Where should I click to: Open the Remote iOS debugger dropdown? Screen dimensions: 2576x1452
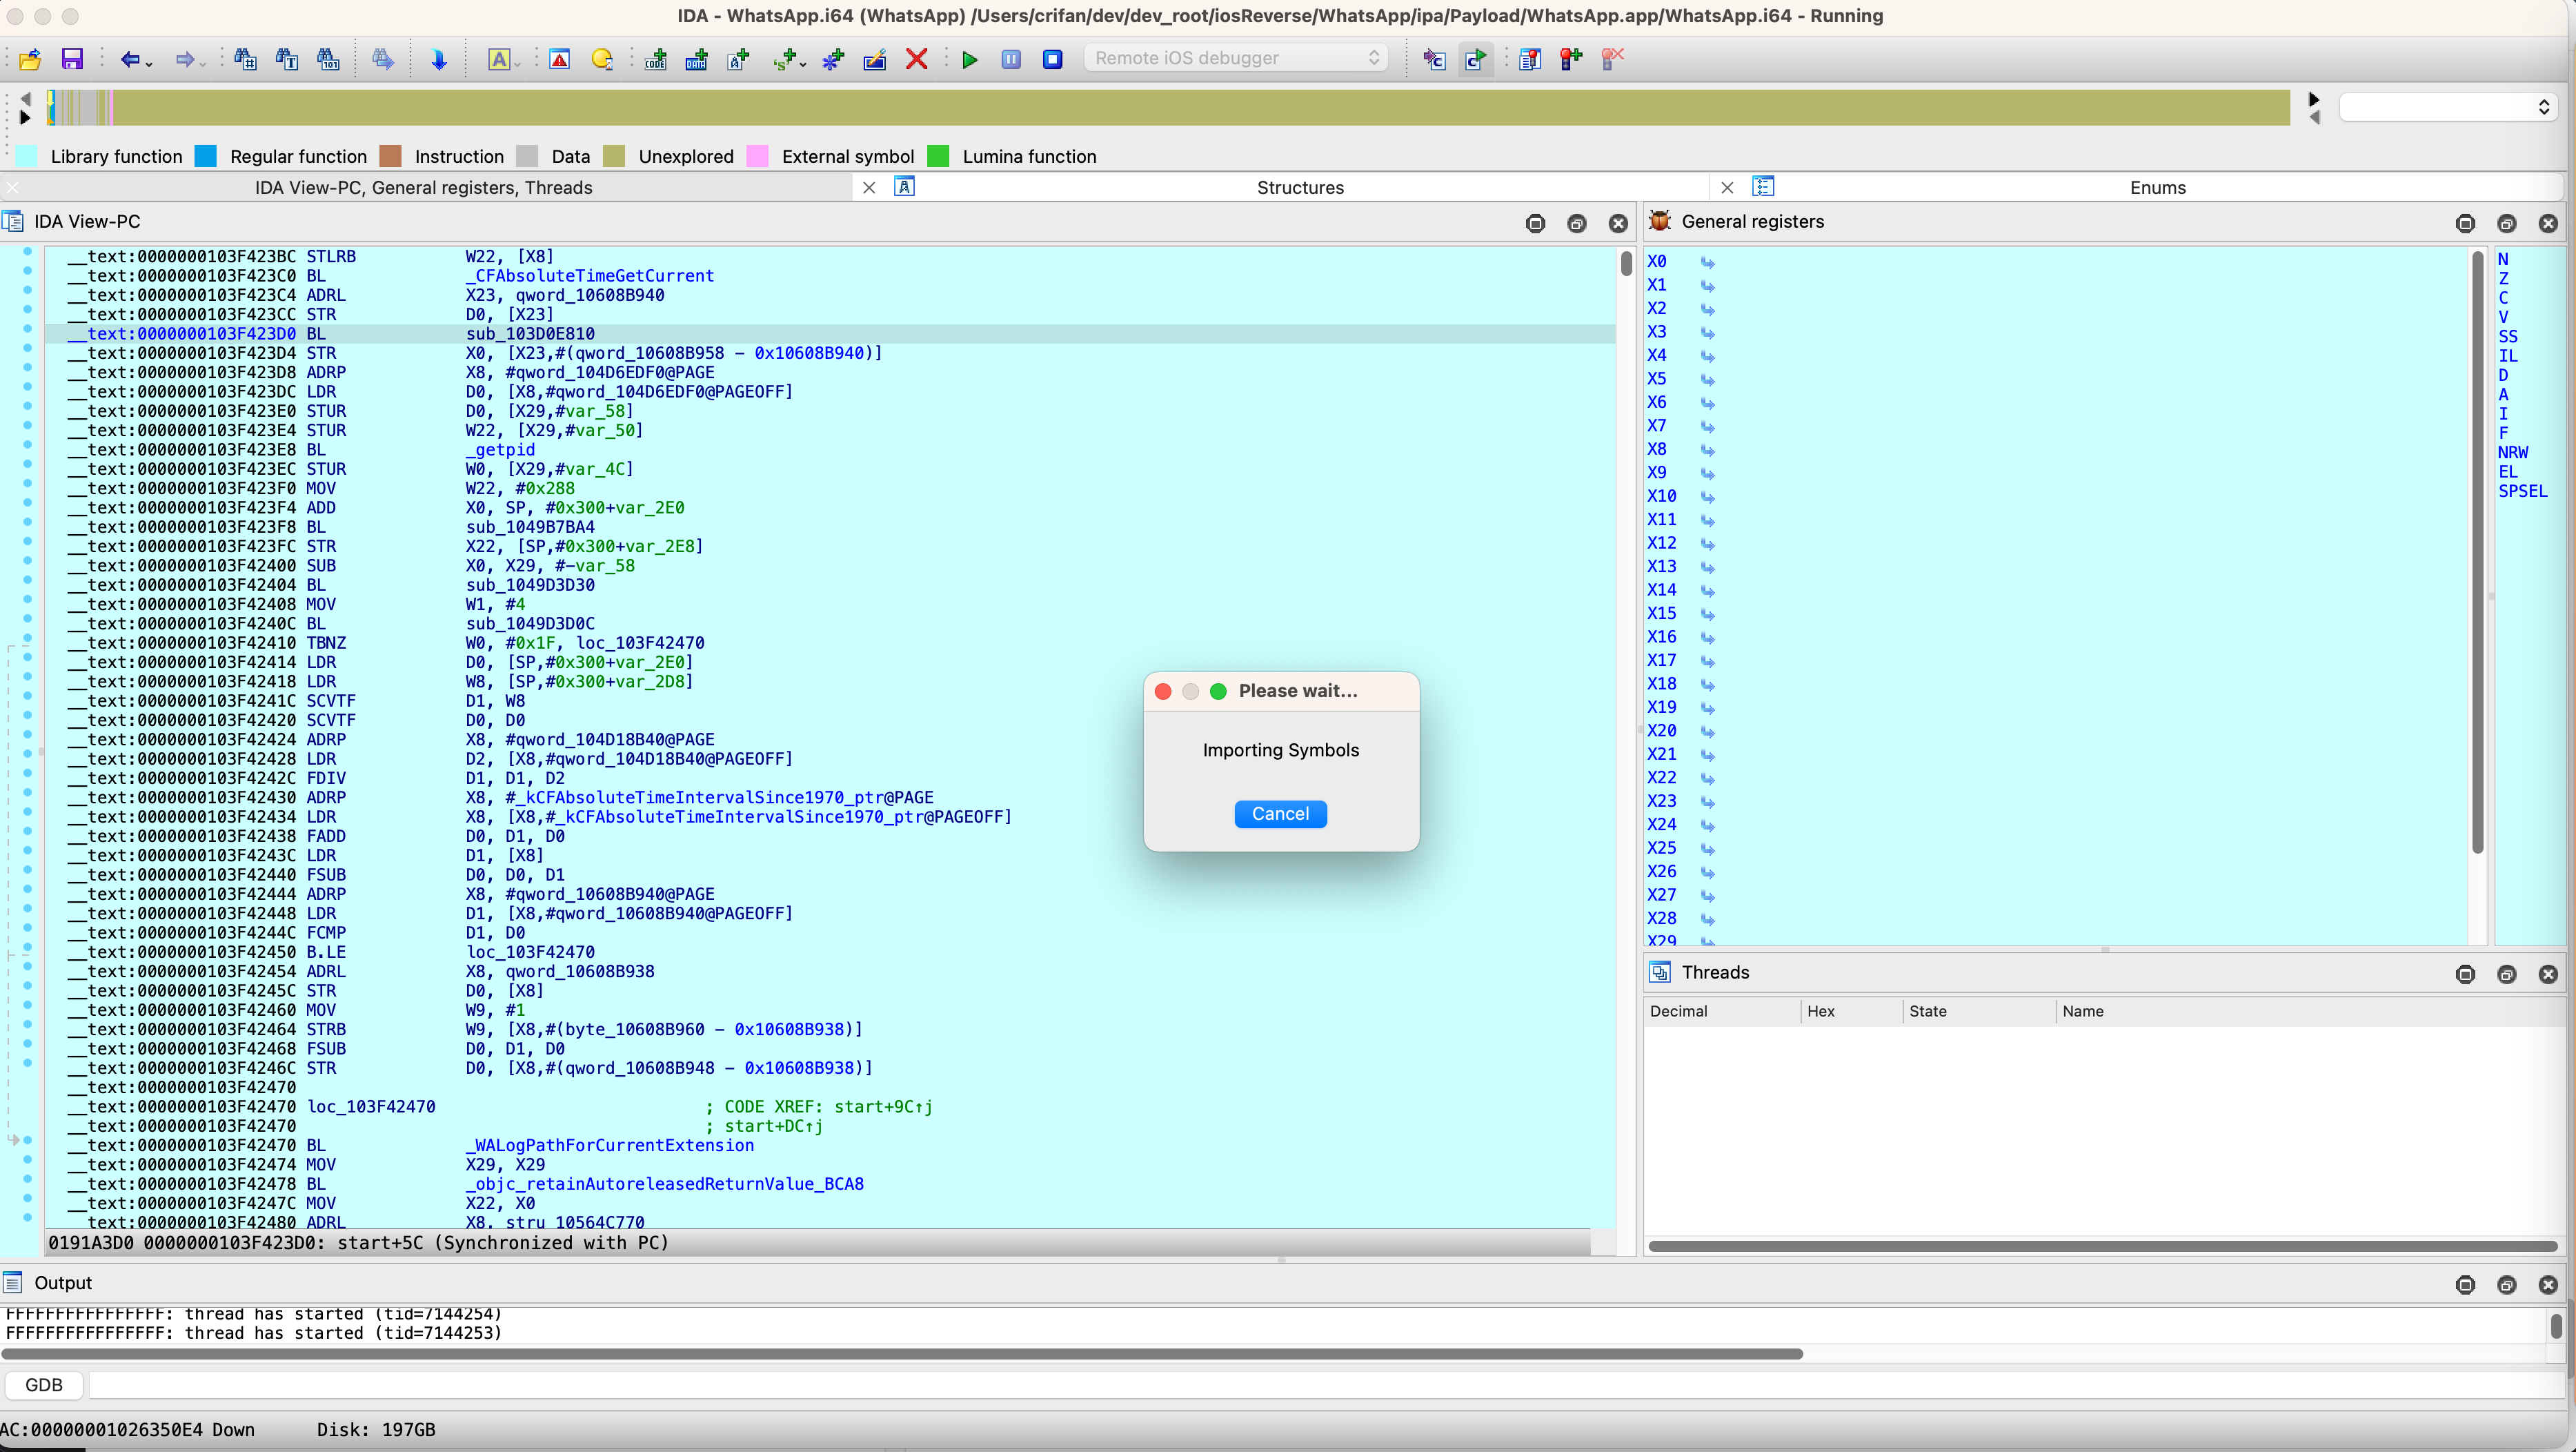tap(1236, 58)
